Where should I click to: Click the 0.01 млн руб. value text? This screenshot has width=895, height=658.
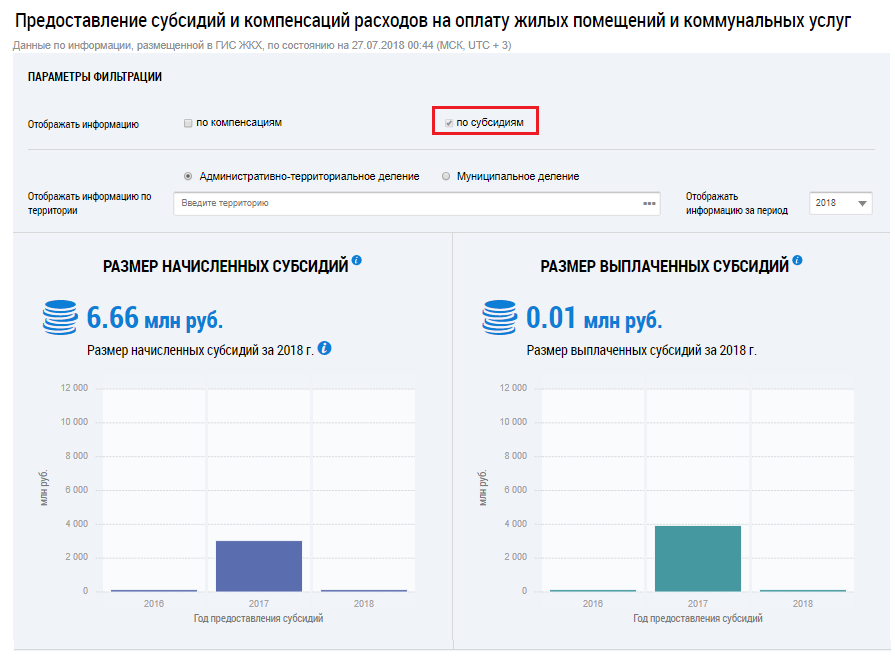594,319
